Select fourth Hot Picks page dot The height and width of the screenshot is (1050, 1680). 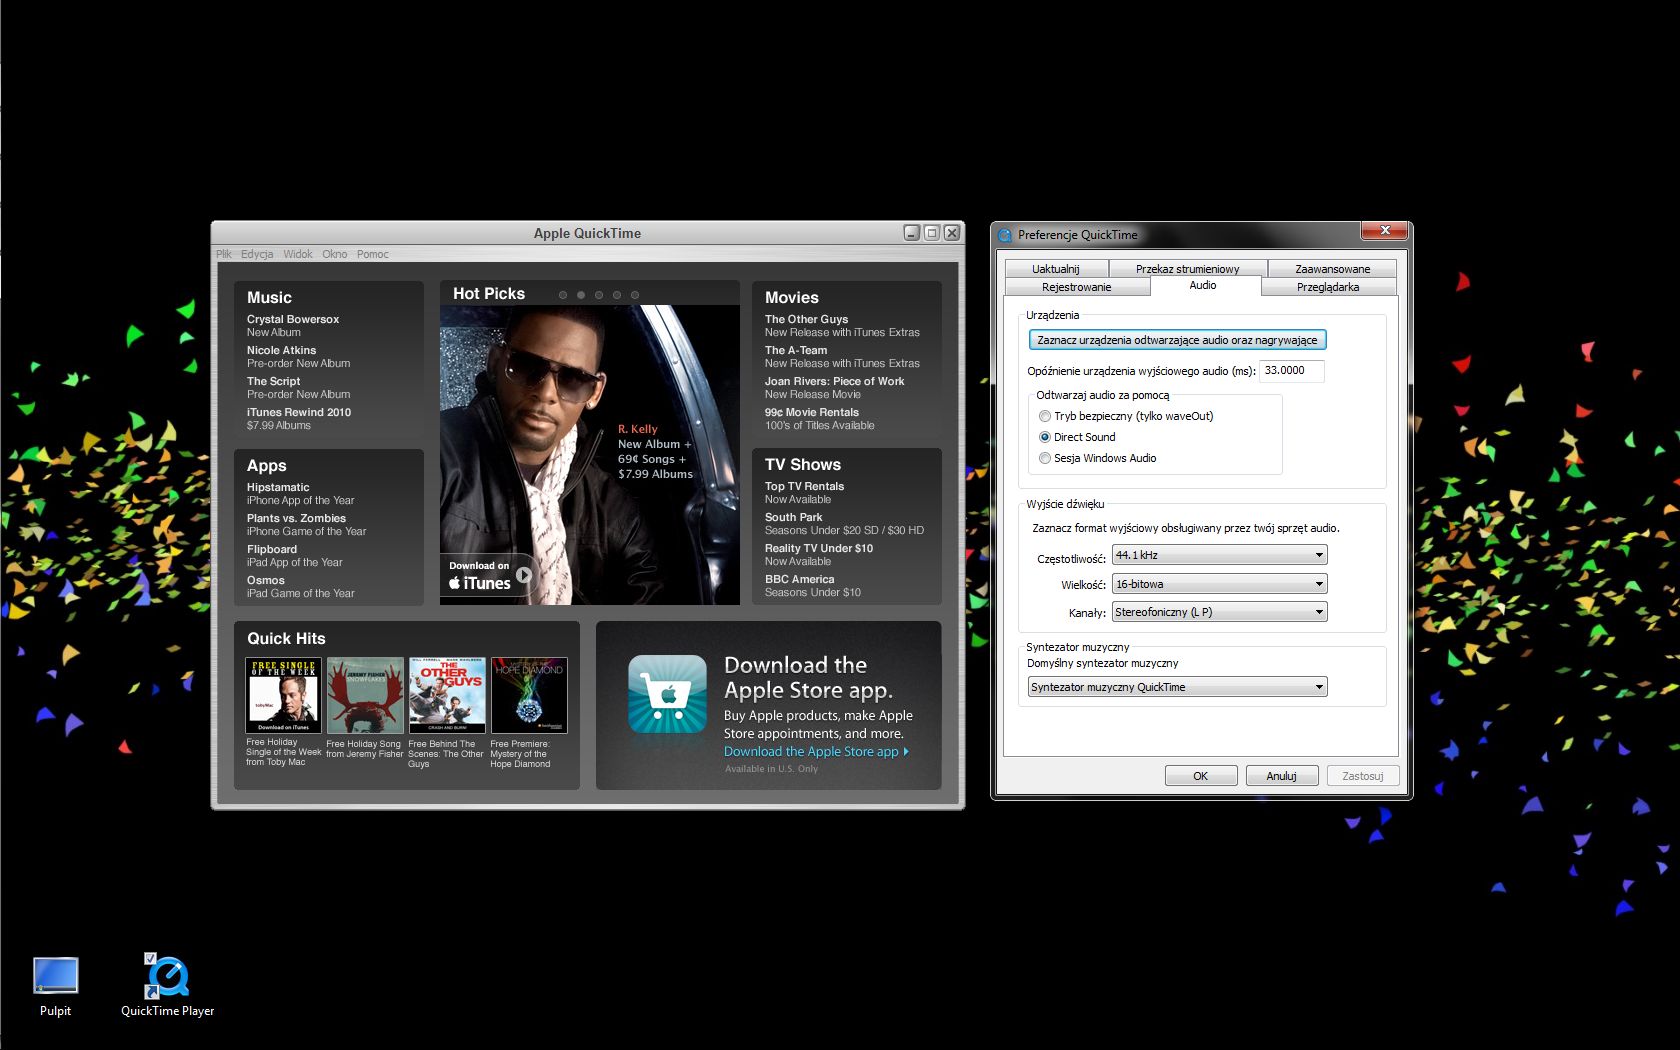(x=617, y=295)
